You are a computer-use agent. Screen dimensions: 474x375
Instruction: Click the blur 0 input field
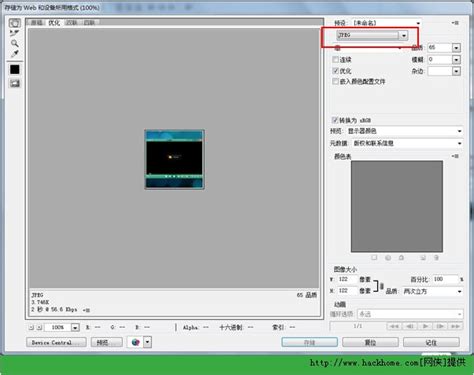440,60
